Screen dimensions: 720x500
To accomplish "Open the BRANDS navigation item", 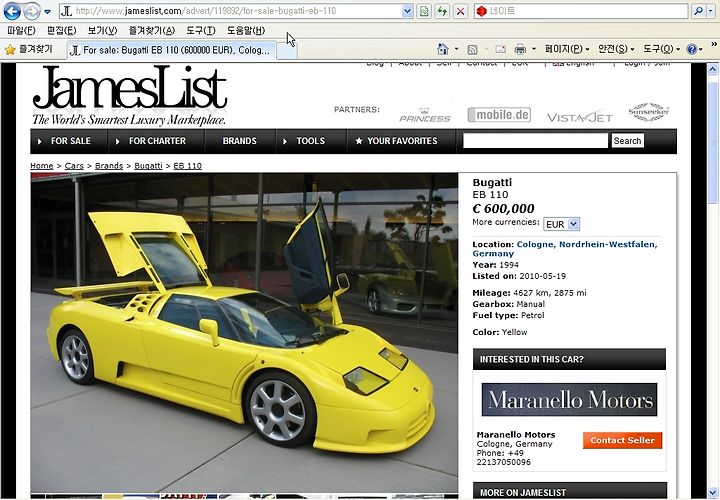I will (x=240, y=141).
